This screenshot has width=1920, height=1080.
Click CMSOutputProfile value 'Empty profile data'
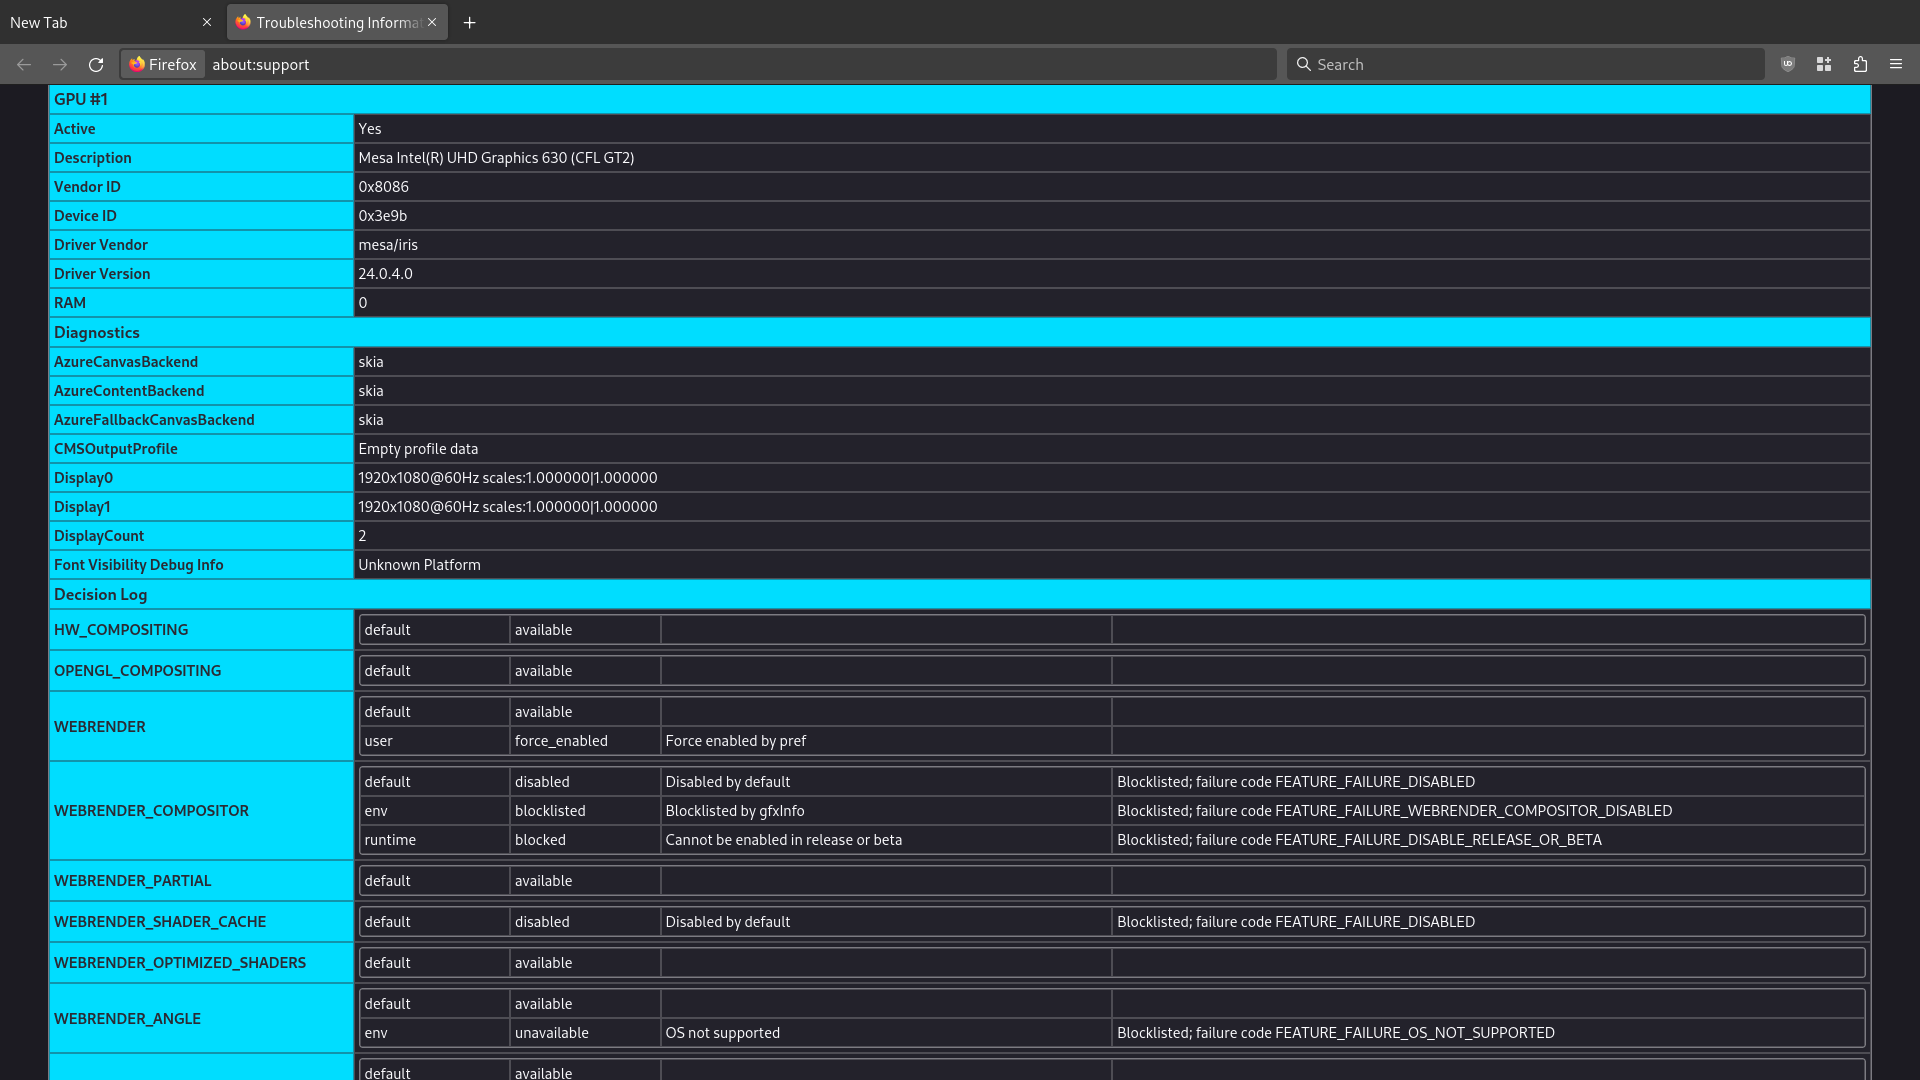pos(418,449)
